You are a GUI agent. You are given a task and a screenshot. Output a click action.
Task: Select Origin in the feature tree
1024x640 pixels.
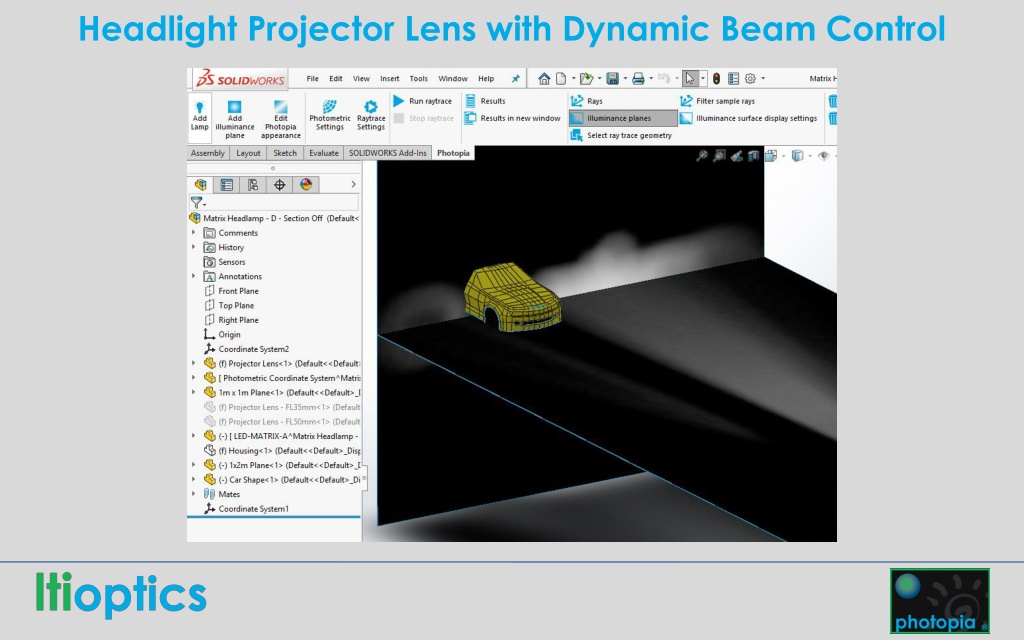coord(222,334)
